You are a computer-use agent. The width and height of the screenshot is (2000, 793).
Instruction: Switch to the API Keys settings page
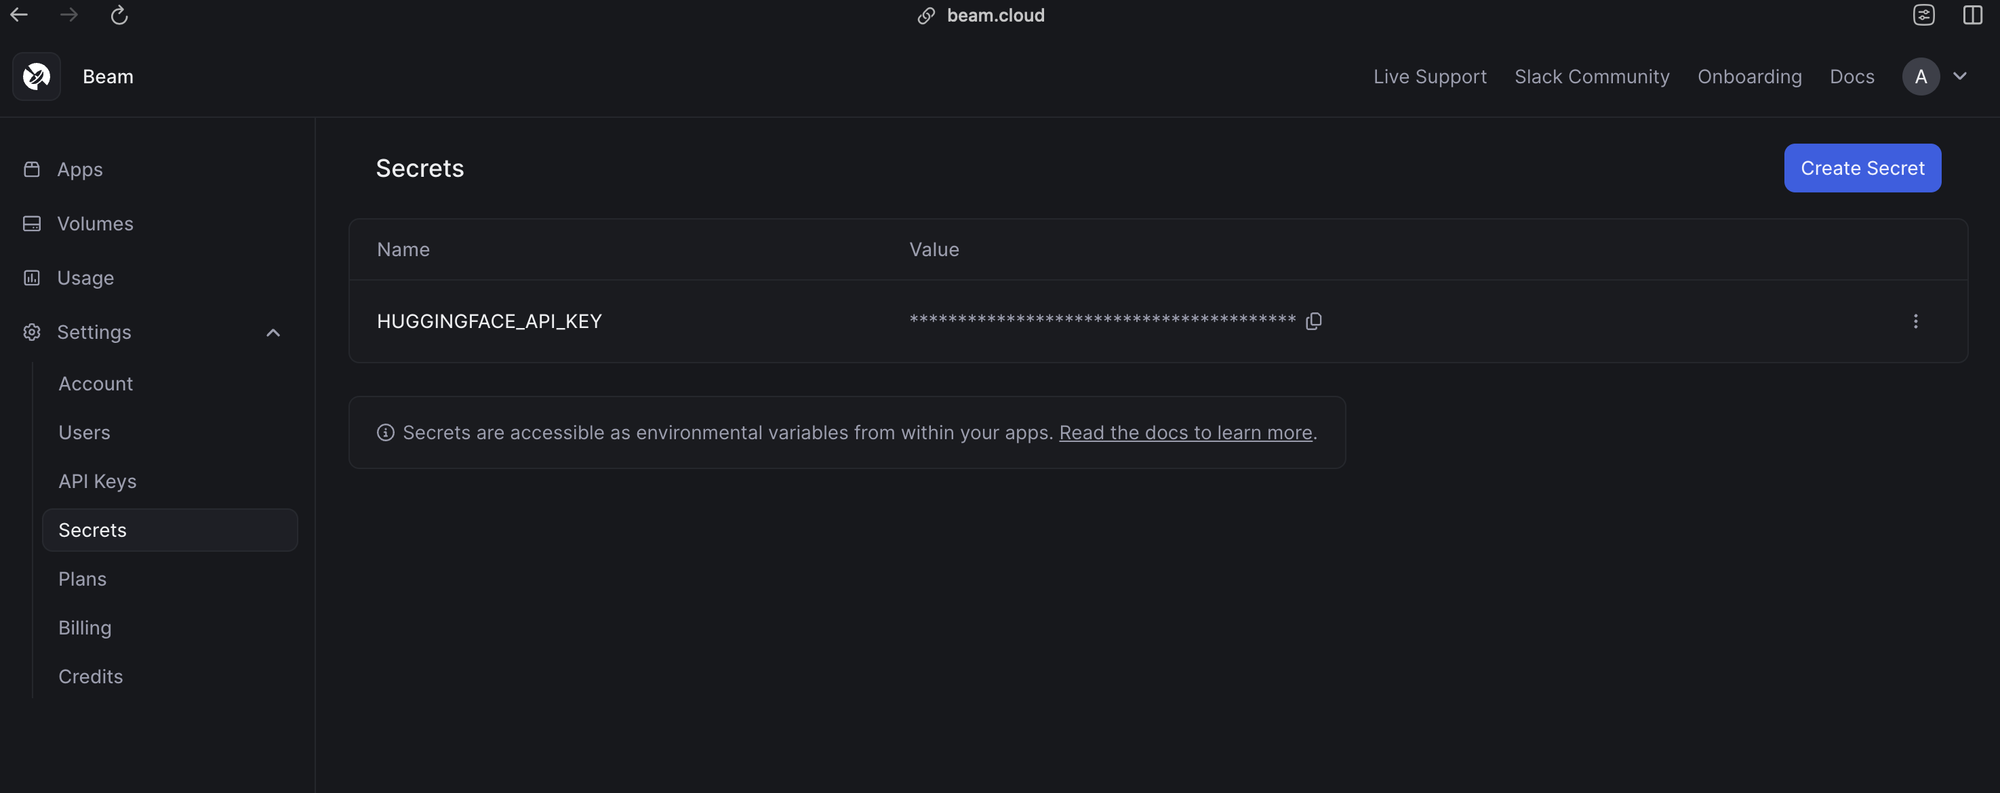[97, 481]
